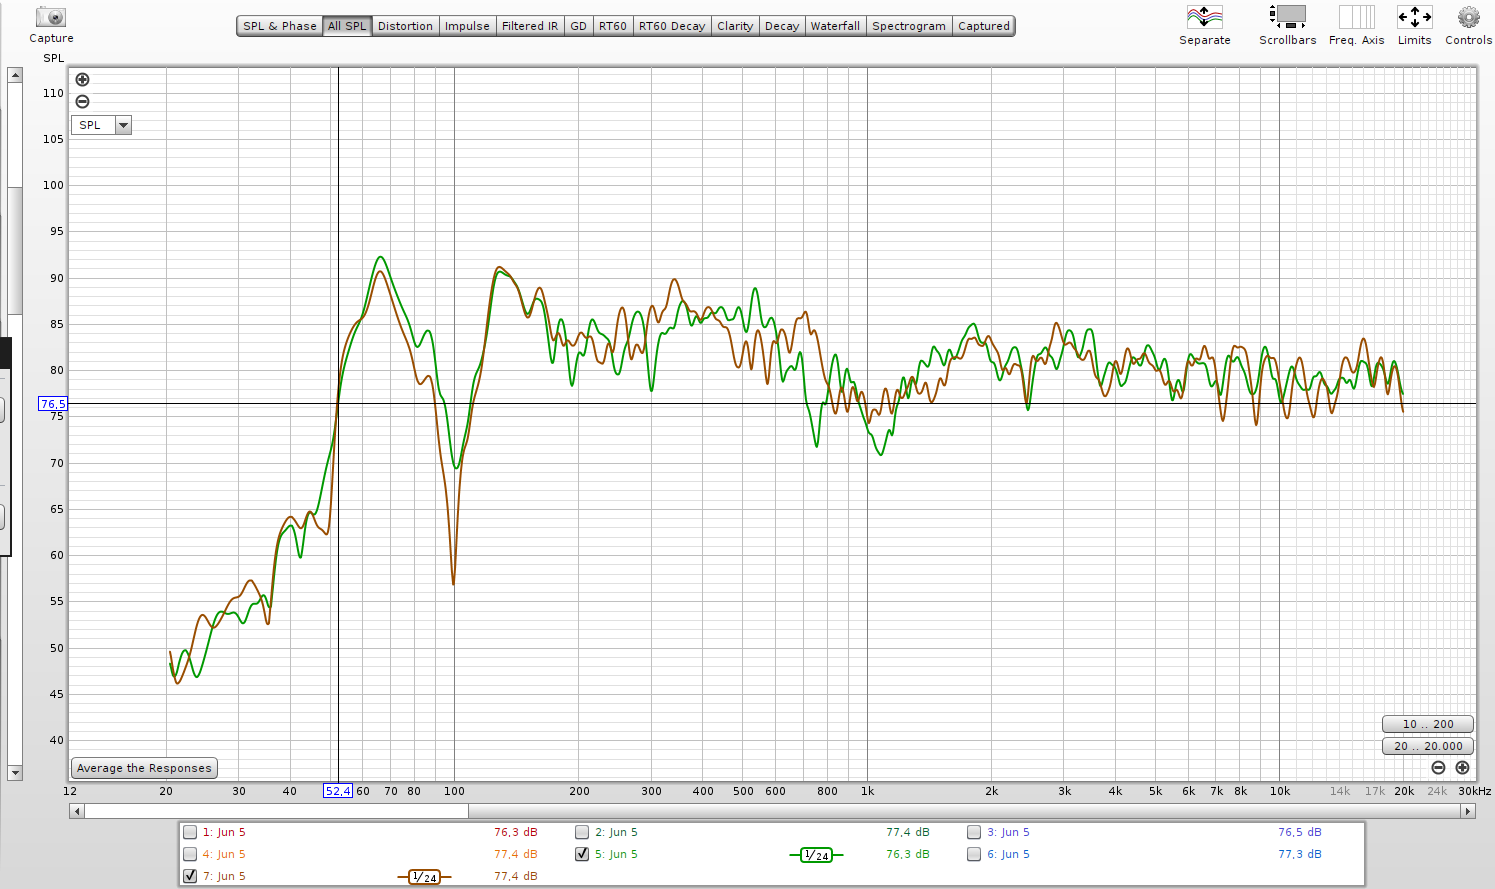Set range with 20 .. 20.000 button

pos(1428,746)
